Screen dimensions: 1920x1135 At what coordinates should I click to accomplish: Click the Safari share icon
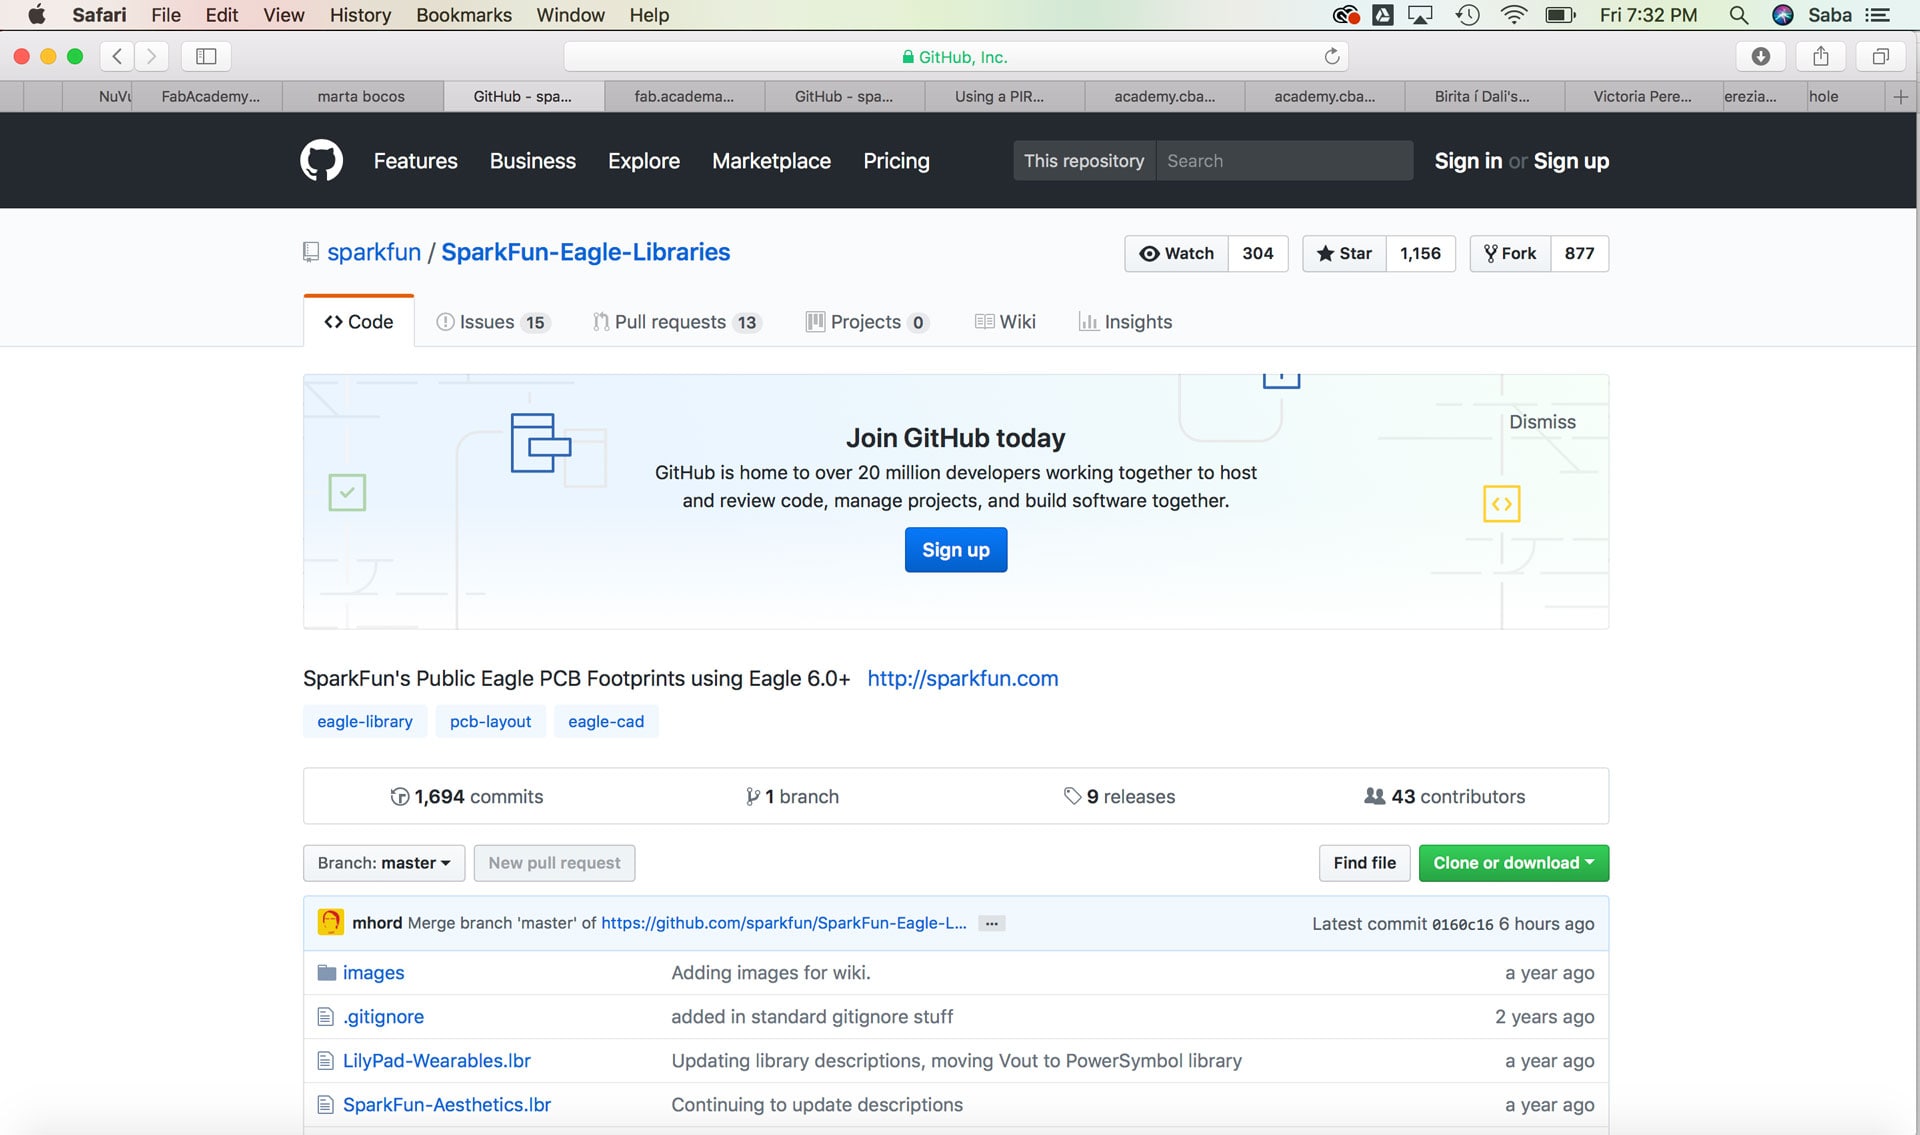[1820, 56]
